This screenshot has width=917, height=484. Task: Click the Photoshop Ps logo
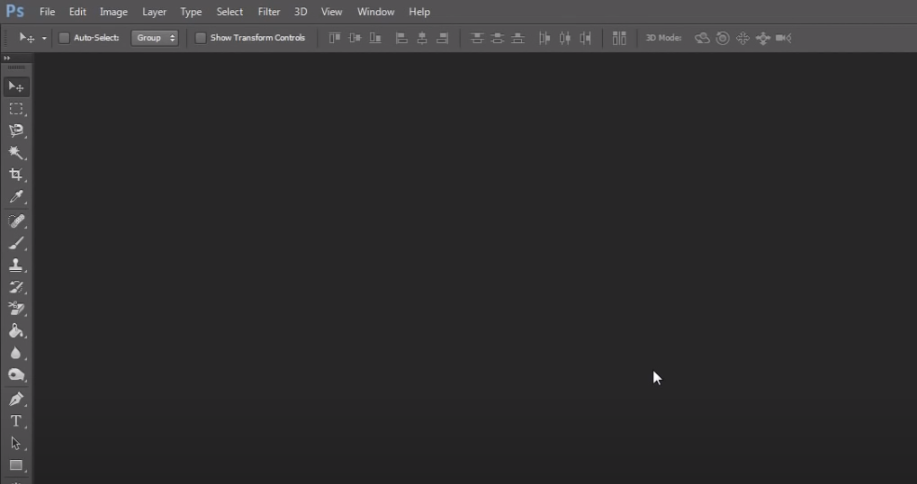coord(15,11)
